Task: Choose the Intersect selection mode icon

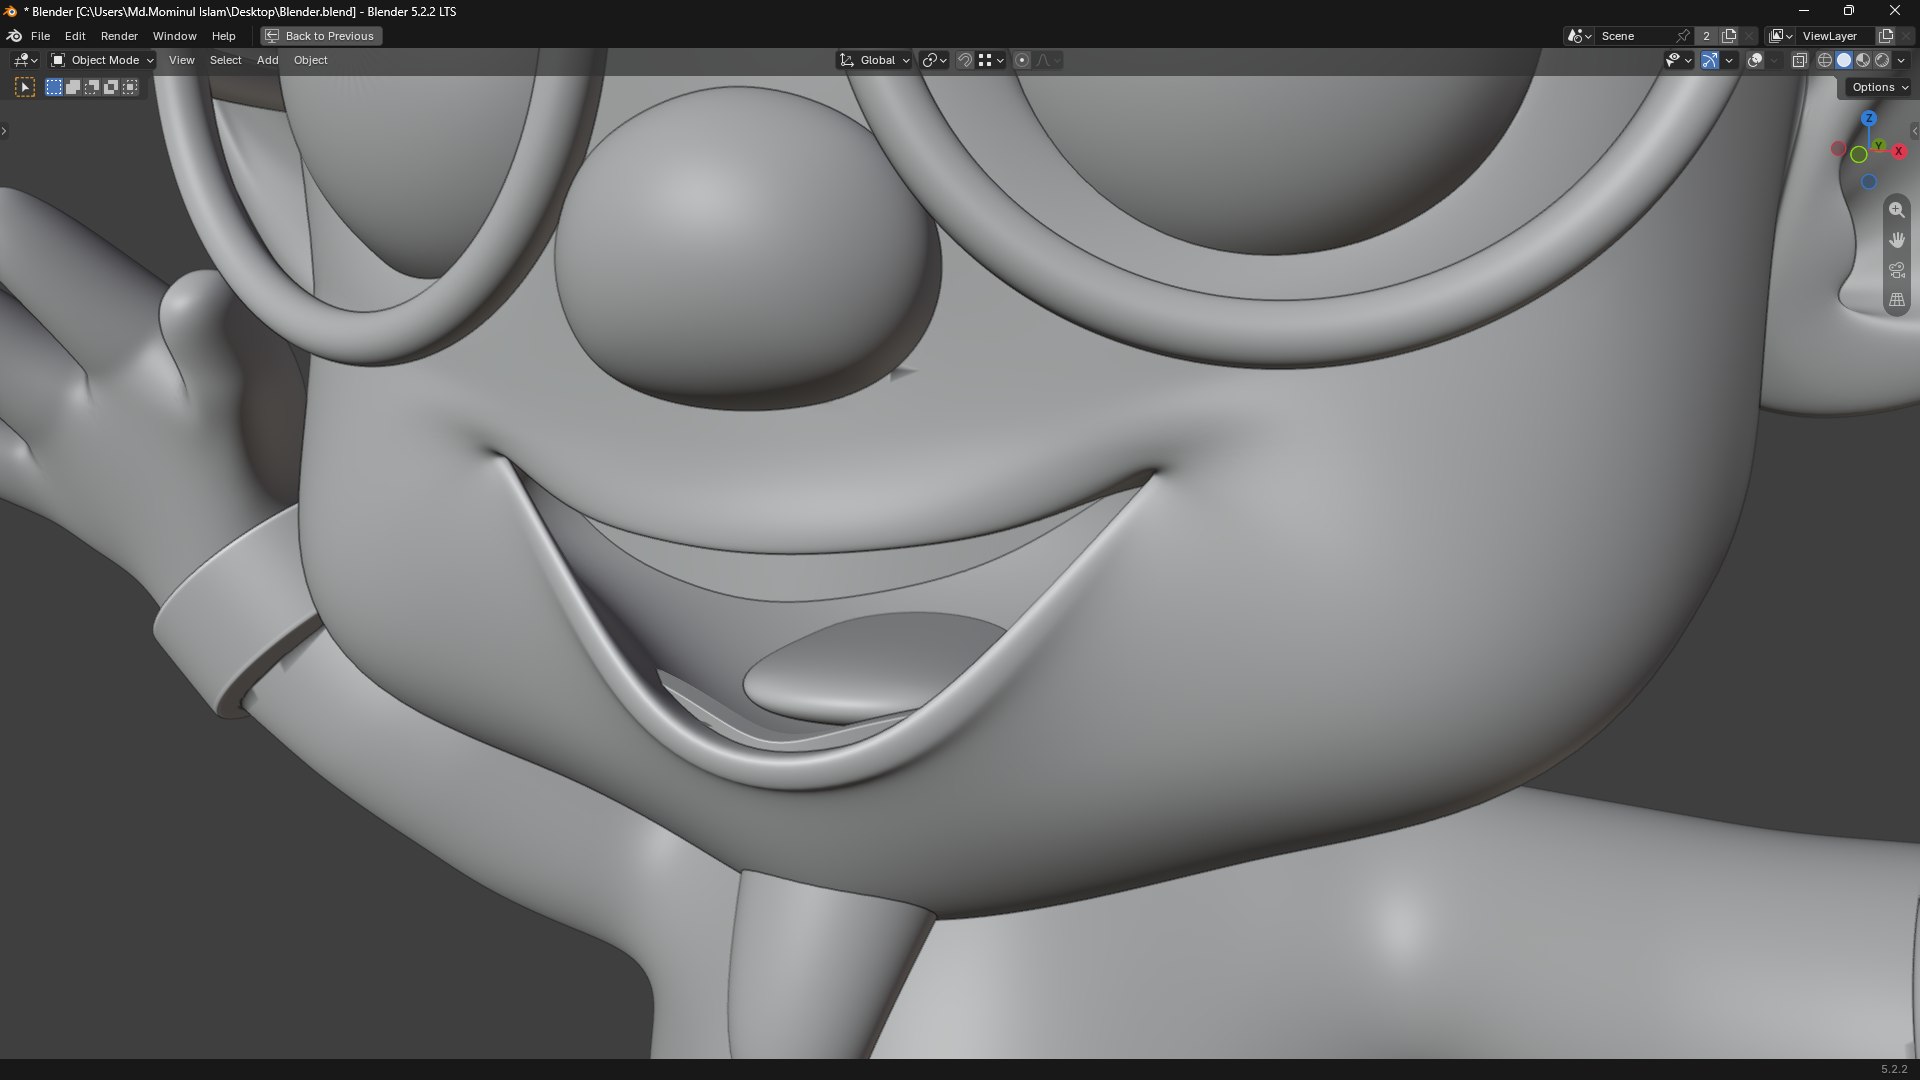Action: point(130,87)
